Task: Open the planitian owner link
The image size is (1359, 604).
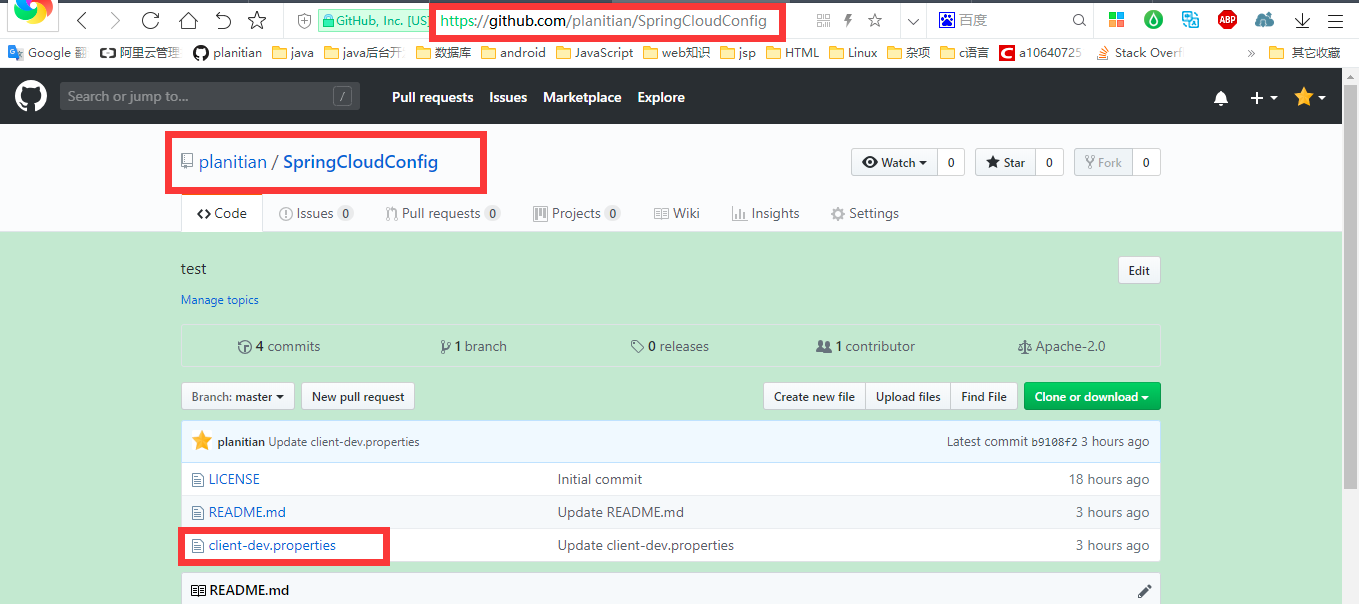Action: click(233, 162)
